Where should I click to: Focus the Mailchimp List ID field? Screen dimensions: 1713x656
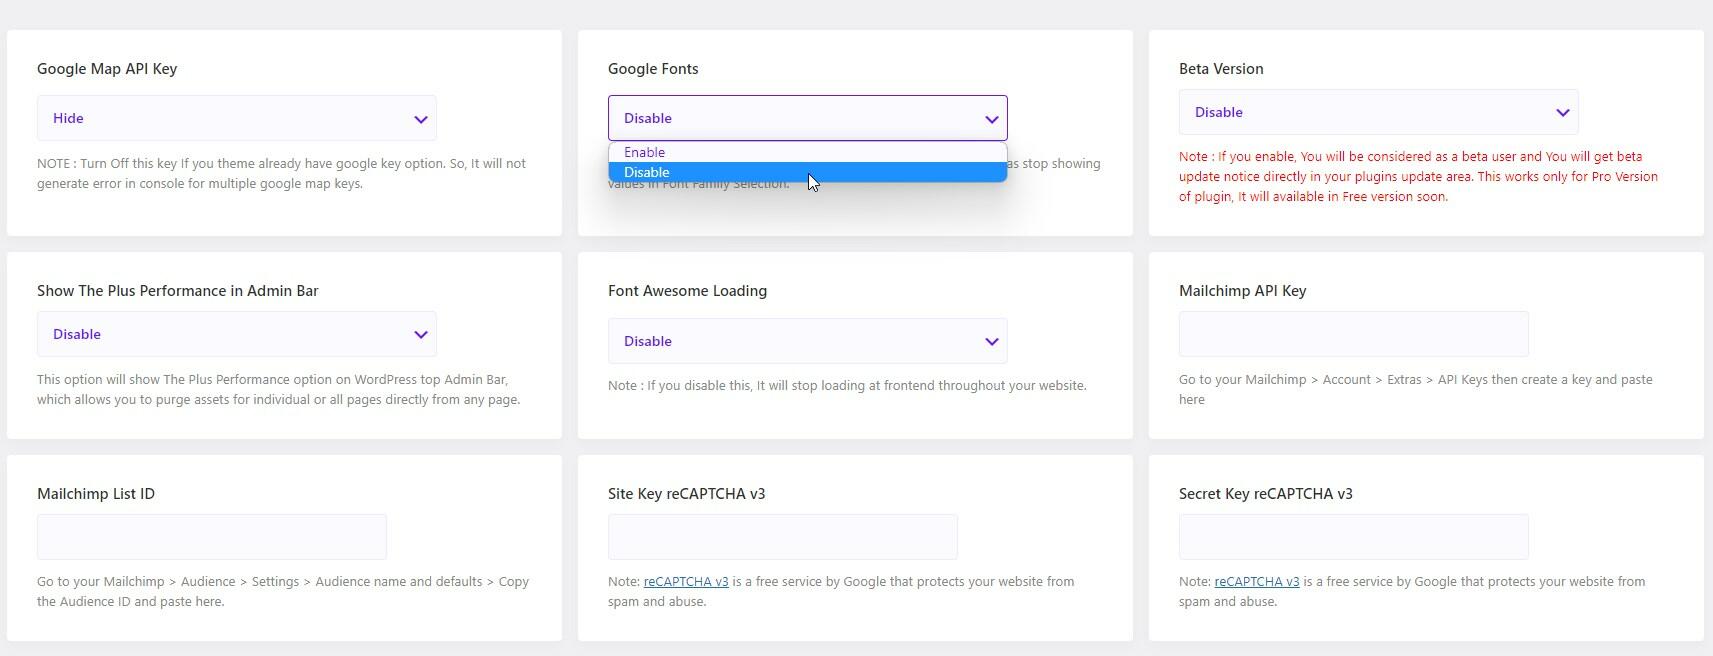pos(212,537)
